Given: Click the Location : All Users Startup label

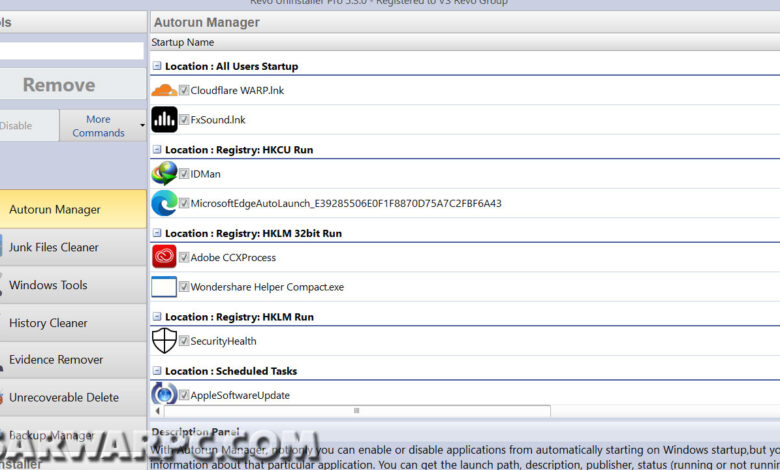Looking at the screenshot, I should tap(231, 66).
